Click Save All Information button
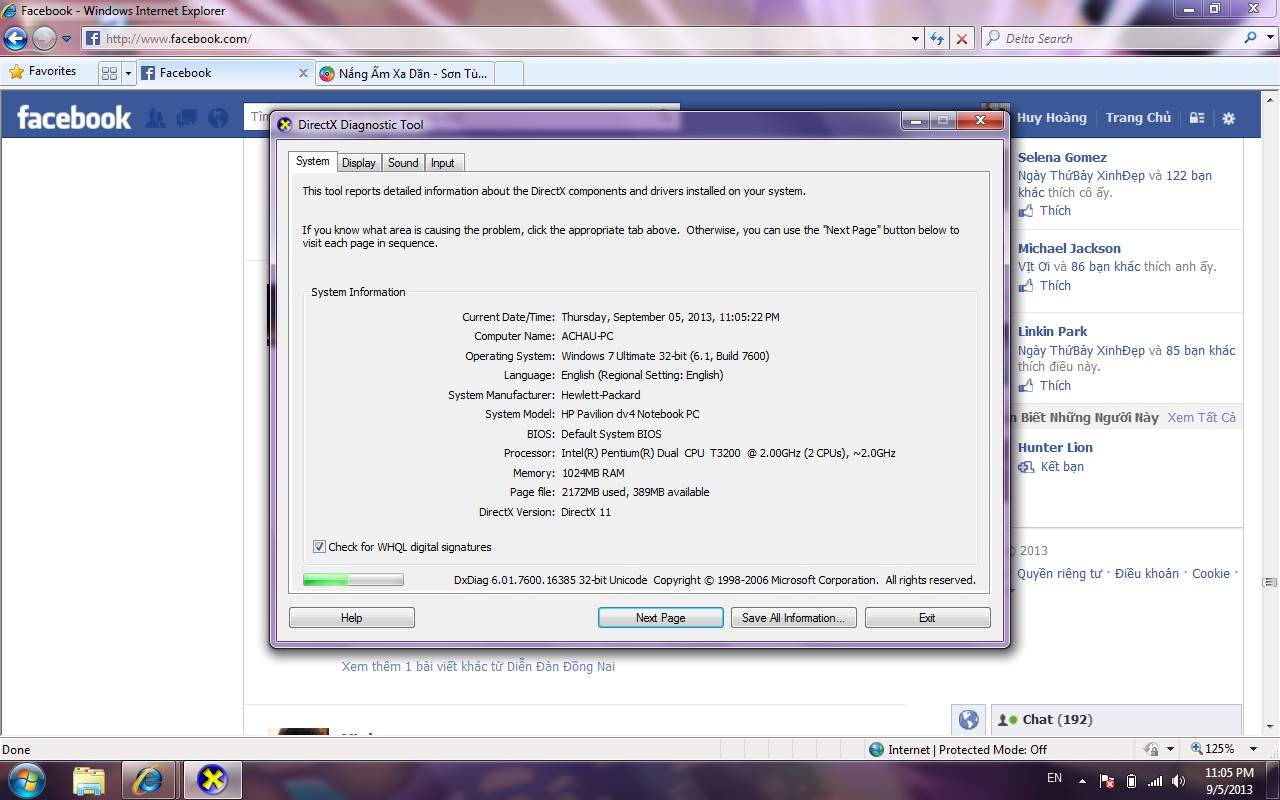 tap(793, 618)
